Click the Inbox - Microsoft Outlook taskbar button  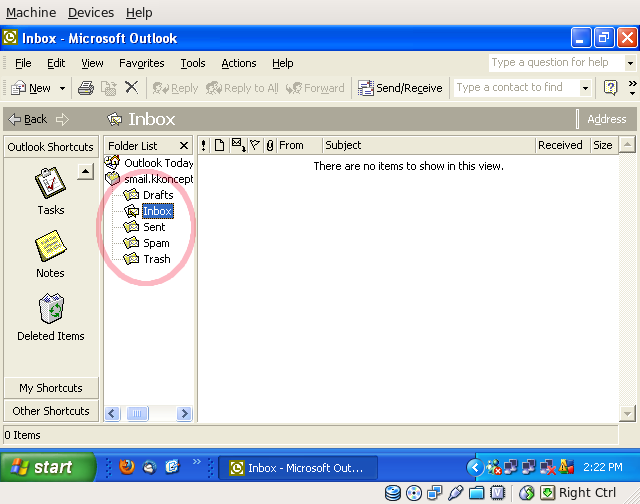298,468
